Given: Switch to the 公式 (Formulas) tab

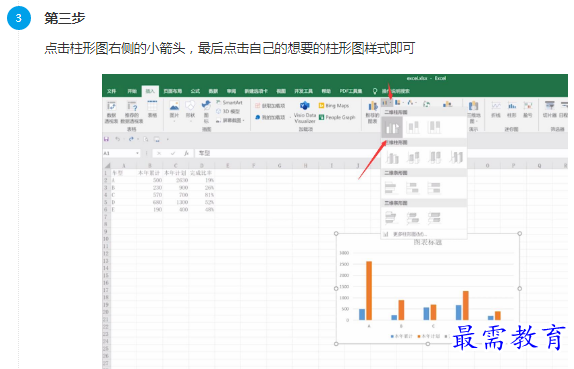Looking at the screenshot, I should click(195, 91).
